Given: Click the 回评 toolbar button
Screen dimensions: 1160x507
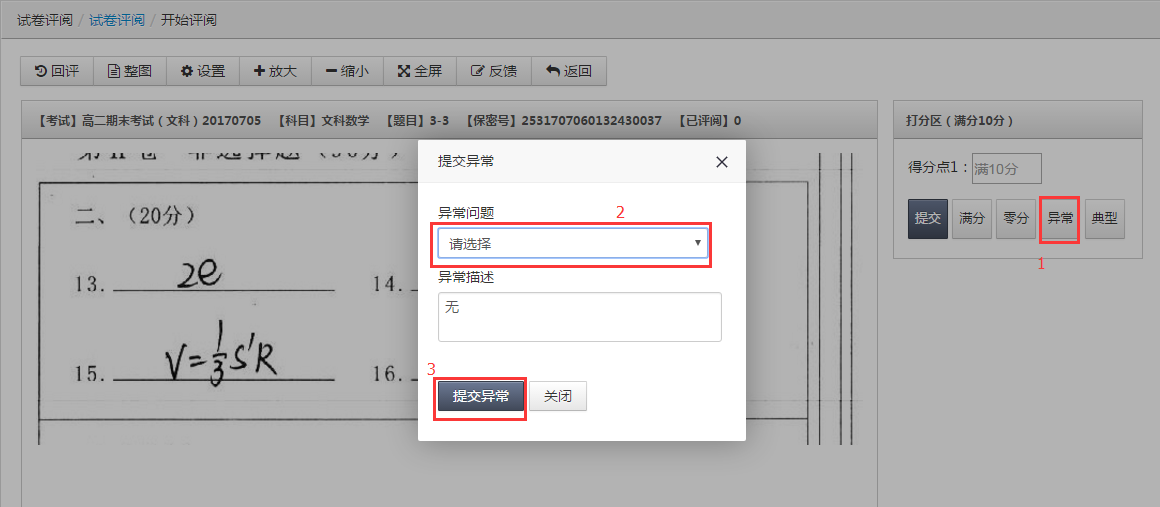Looking at the screenshot, I should click(x=57, y=72).
